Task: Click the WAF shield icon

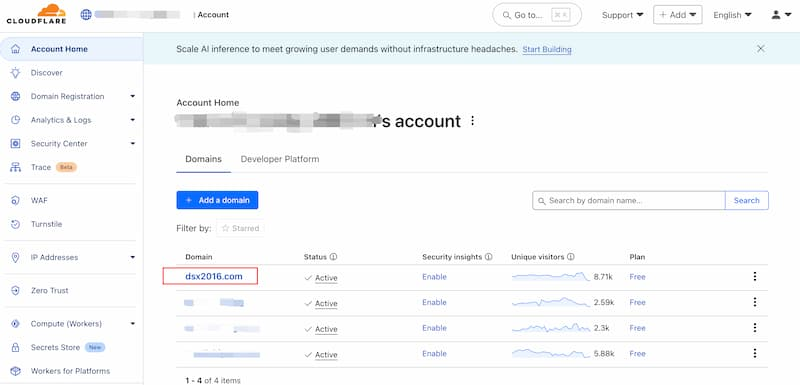Action: click(15, 200)
